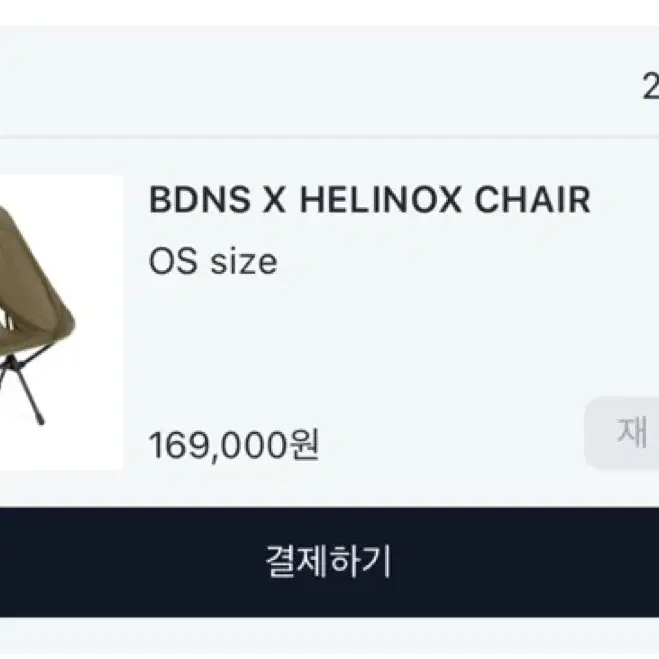
Task: Select the greyed-out 재 button
Action: (622, 433)
